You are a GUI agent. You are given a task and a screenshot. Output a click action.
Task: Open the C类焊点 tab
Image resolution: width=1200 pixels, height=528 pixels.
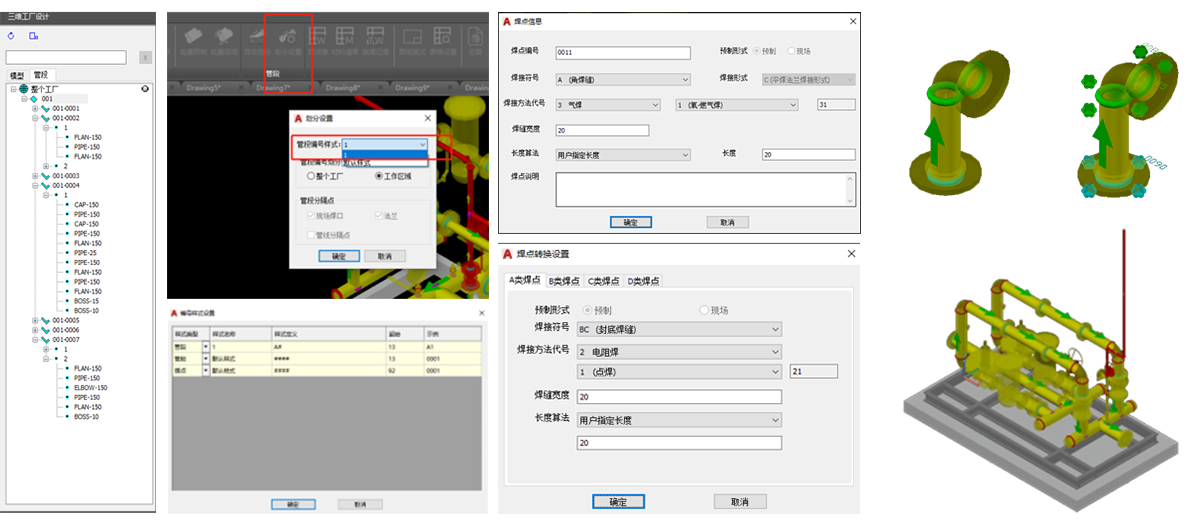(603, 281)
